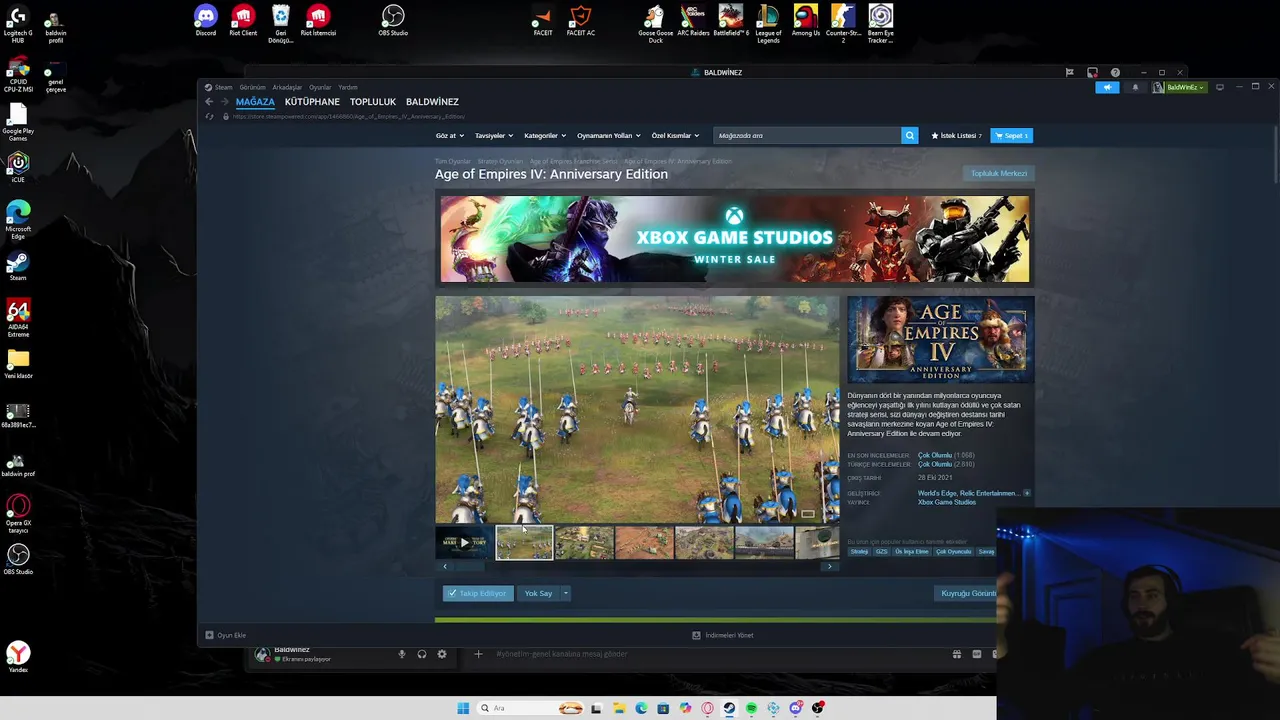Open Yandex browser desktop icon
The image size is (1280, 720).
(x=18, y=657)
